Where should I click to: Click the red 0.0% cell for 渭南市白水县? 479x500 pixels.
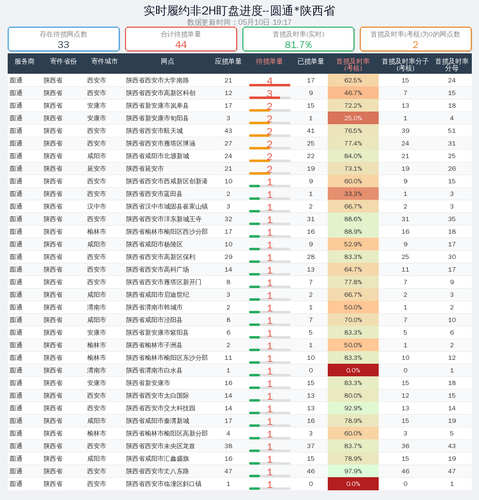(353, 370)
